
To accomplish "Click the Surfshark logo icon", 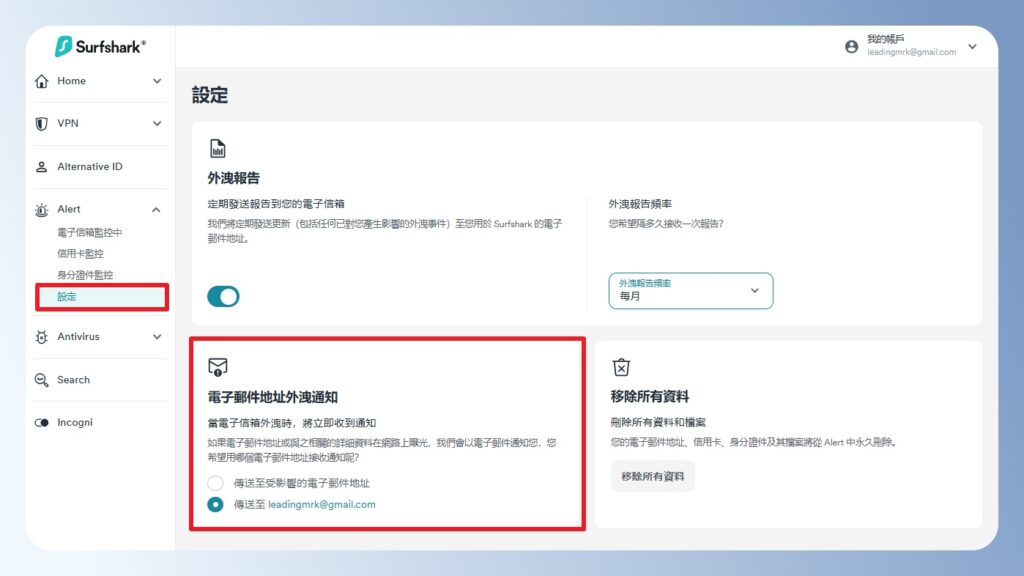I will click(64, 46).
